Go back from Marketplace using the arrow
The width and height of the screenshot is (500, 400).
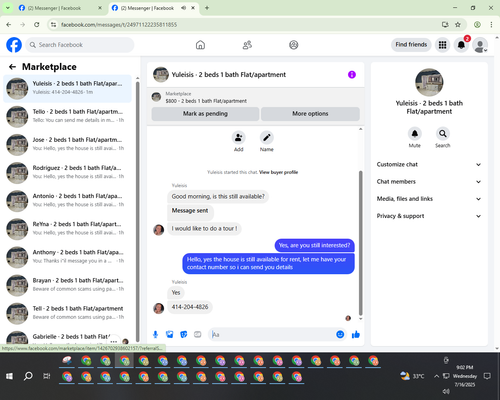click(12, 67)
